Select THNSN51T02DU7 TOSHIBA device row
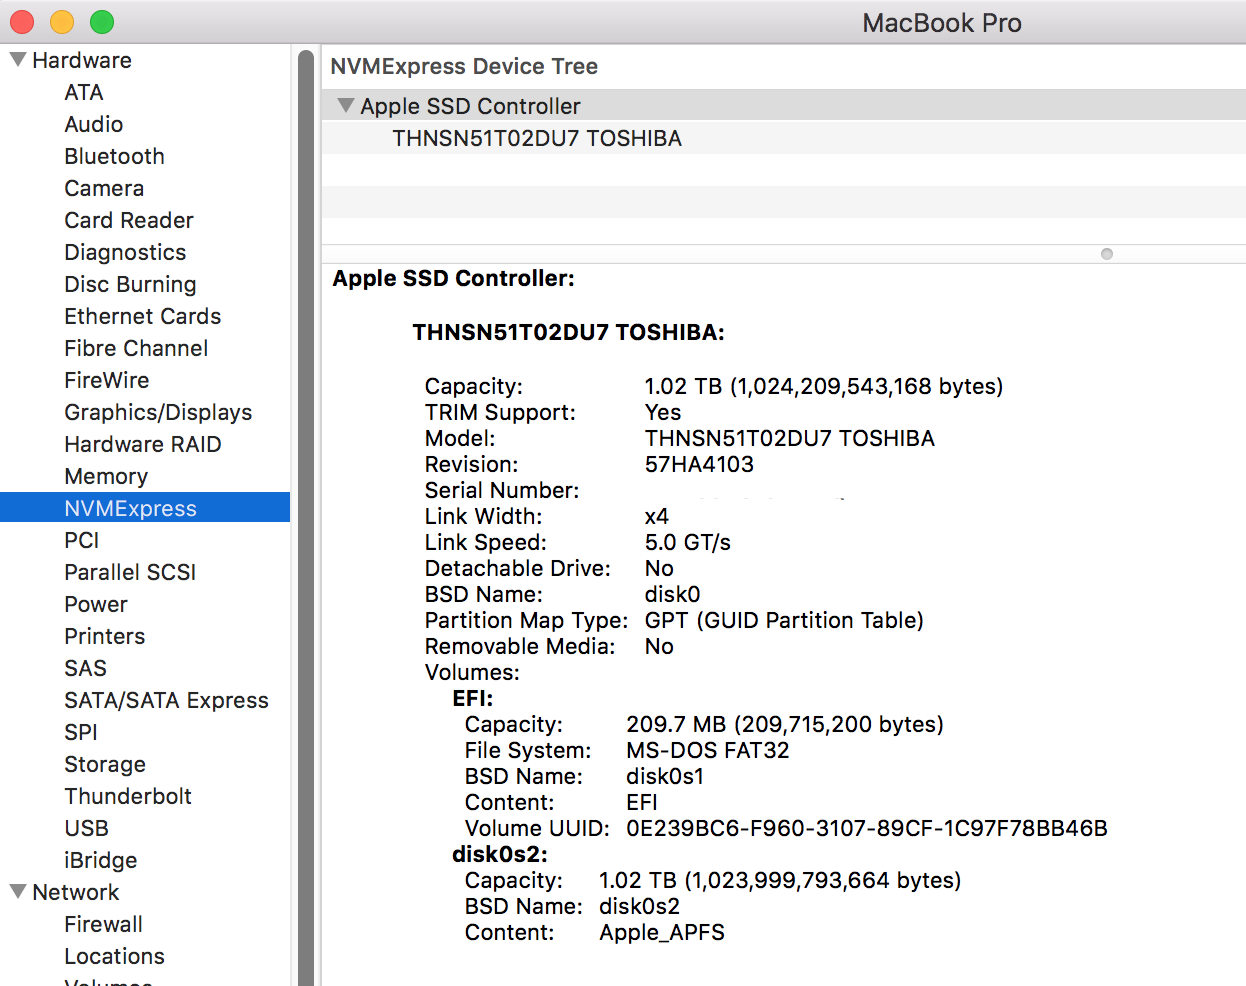This screenshot has height=986, width=1246. click(784, 138)
